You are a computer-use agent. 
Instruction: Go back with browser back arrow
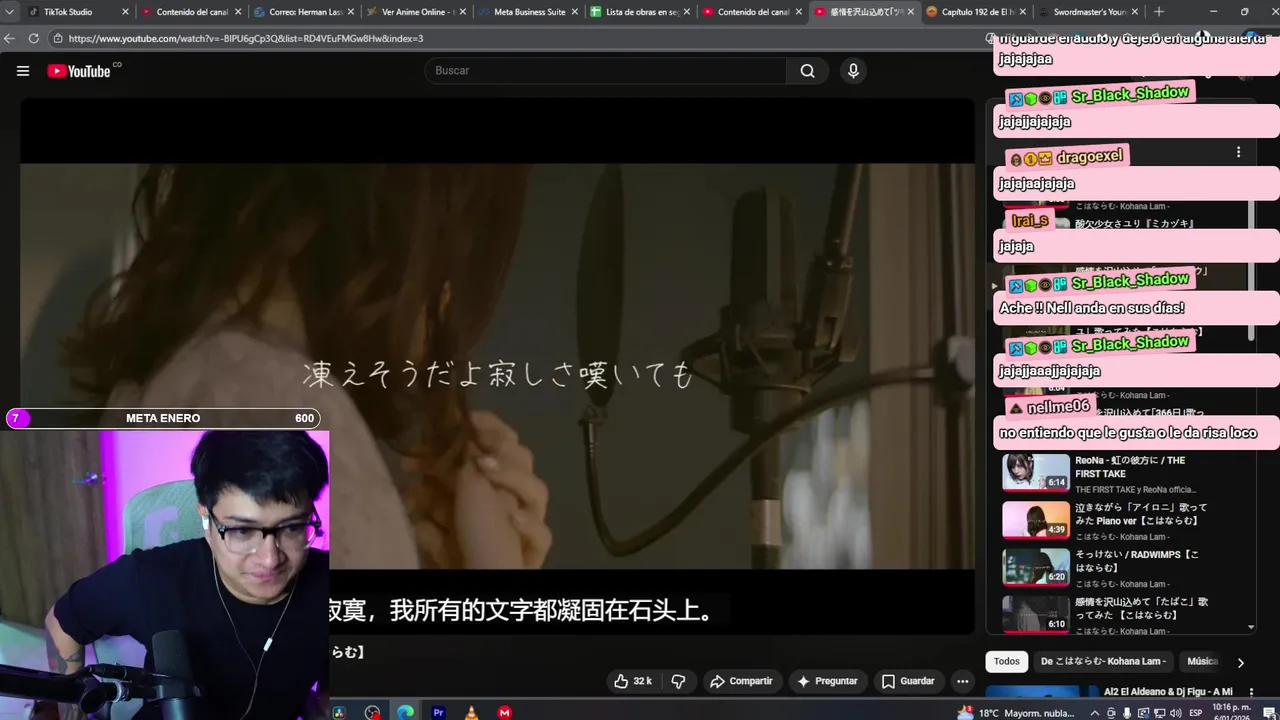(10, 38)
